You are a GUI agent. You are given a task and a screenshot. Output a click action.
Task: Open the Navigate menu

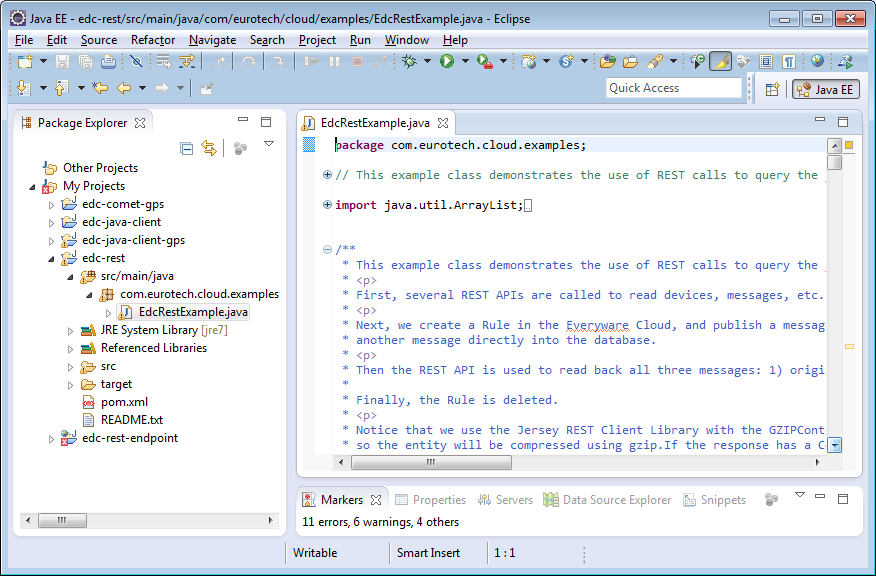tap(212, 40)
